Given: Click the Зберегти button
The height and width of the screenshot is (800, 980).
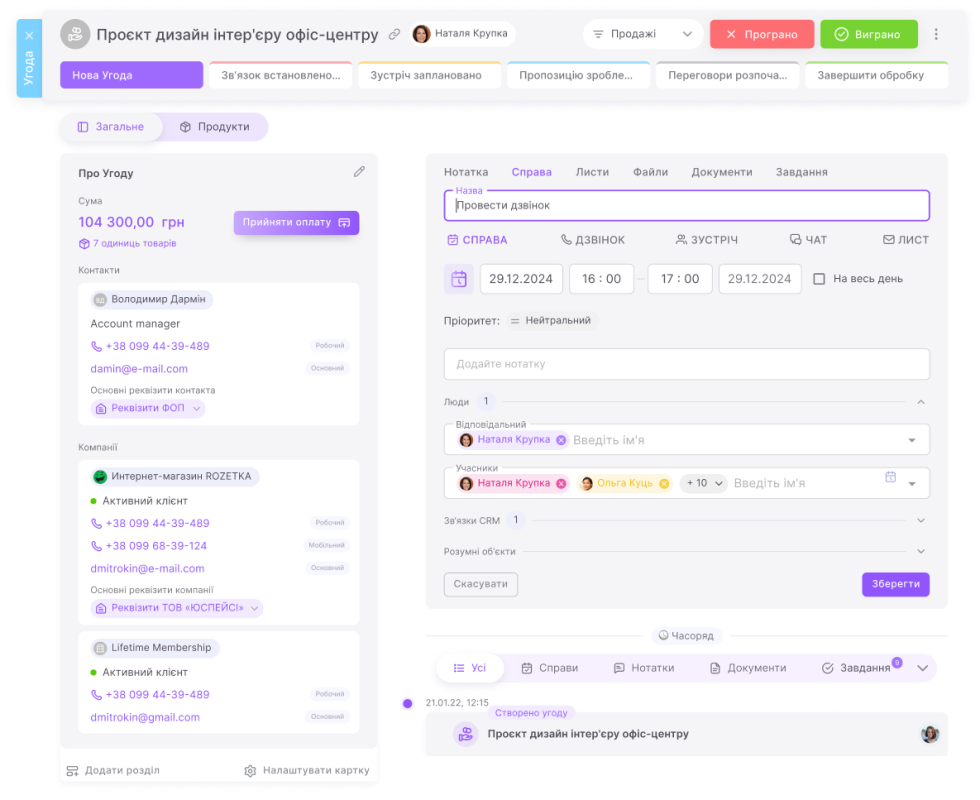Looking at the screenshot, I should click(x=895, y=584).
